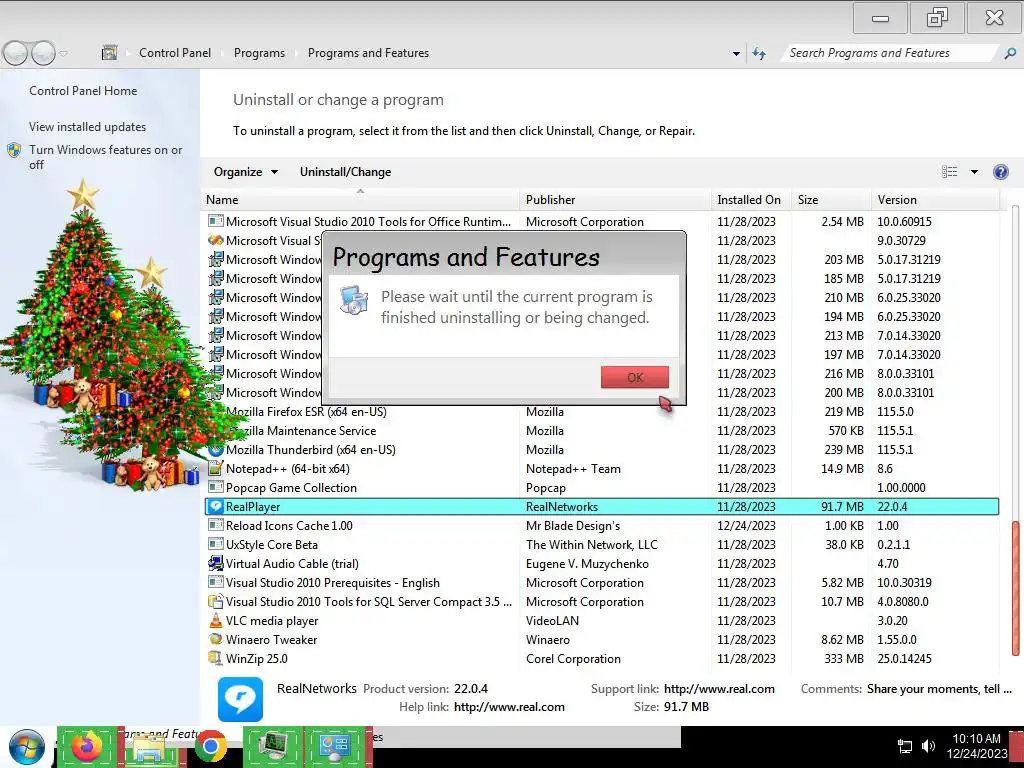This screenshot has width=1024, height=768.
Task: Launch Firefox from the taskbar
Action: (87, 746)
